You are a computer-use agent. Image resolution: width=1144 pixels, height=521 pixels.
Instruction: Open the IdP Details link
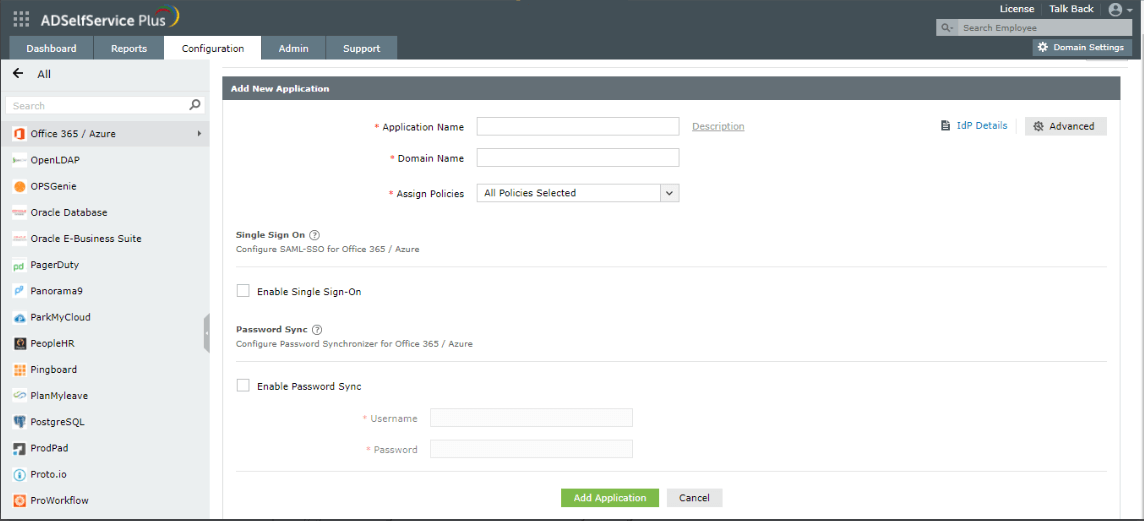coord(982,126)
